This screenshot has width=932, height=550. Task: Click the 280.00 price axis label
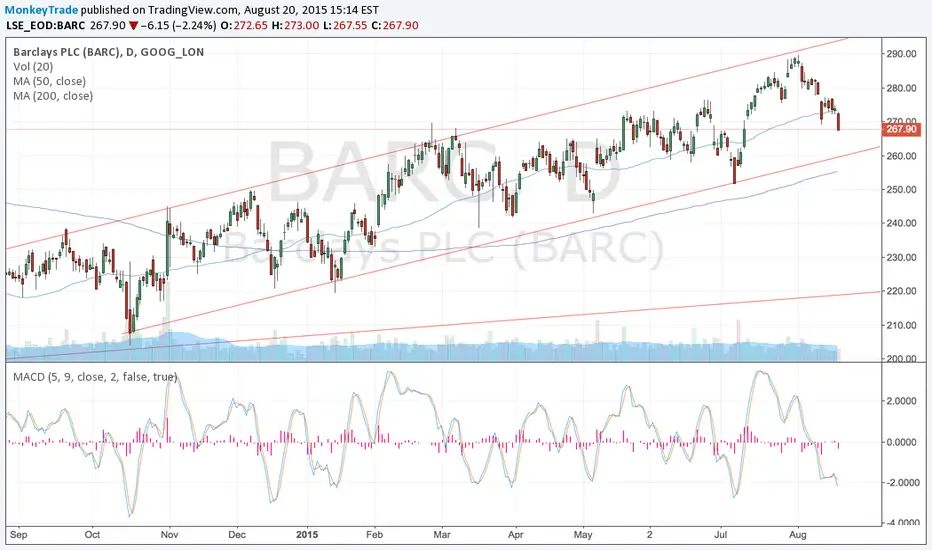click(x=902, y=88)
